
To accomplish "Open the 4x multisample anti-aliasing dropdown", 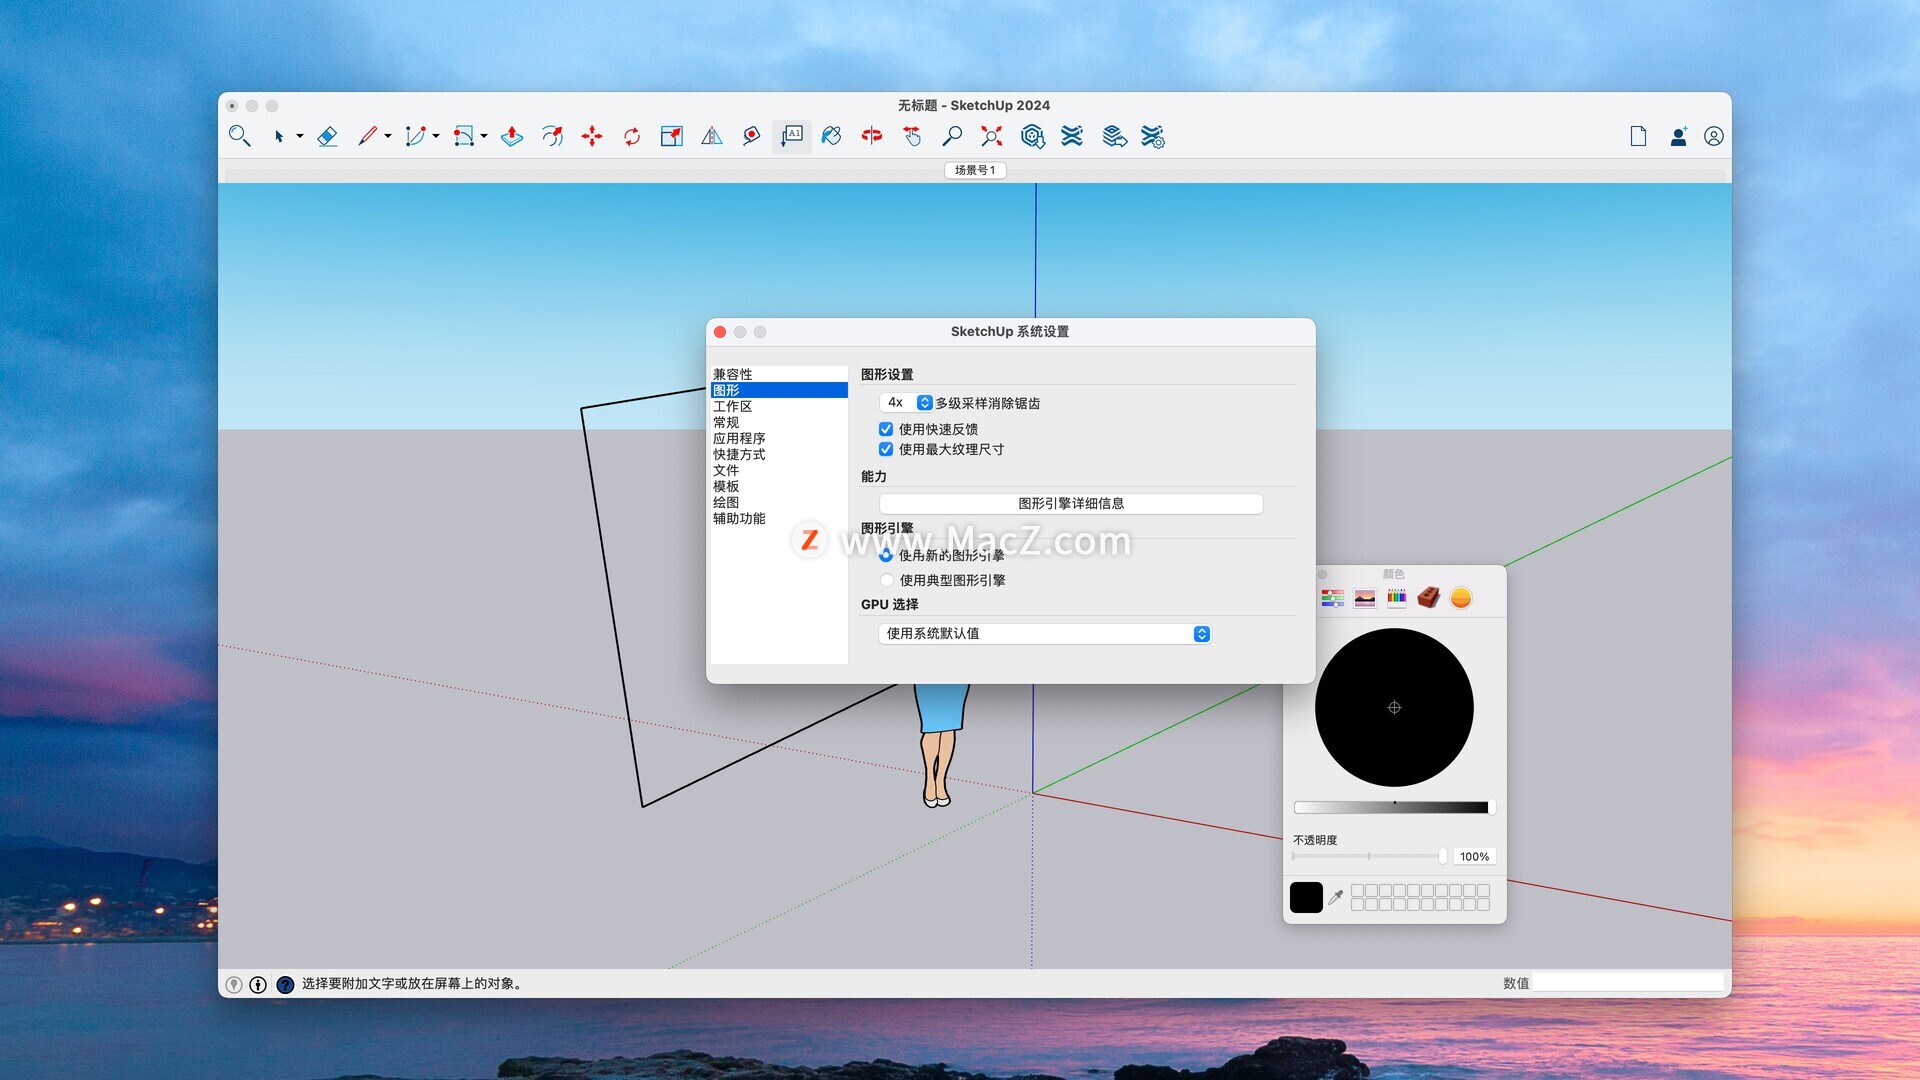I will (x=906, y=403).
